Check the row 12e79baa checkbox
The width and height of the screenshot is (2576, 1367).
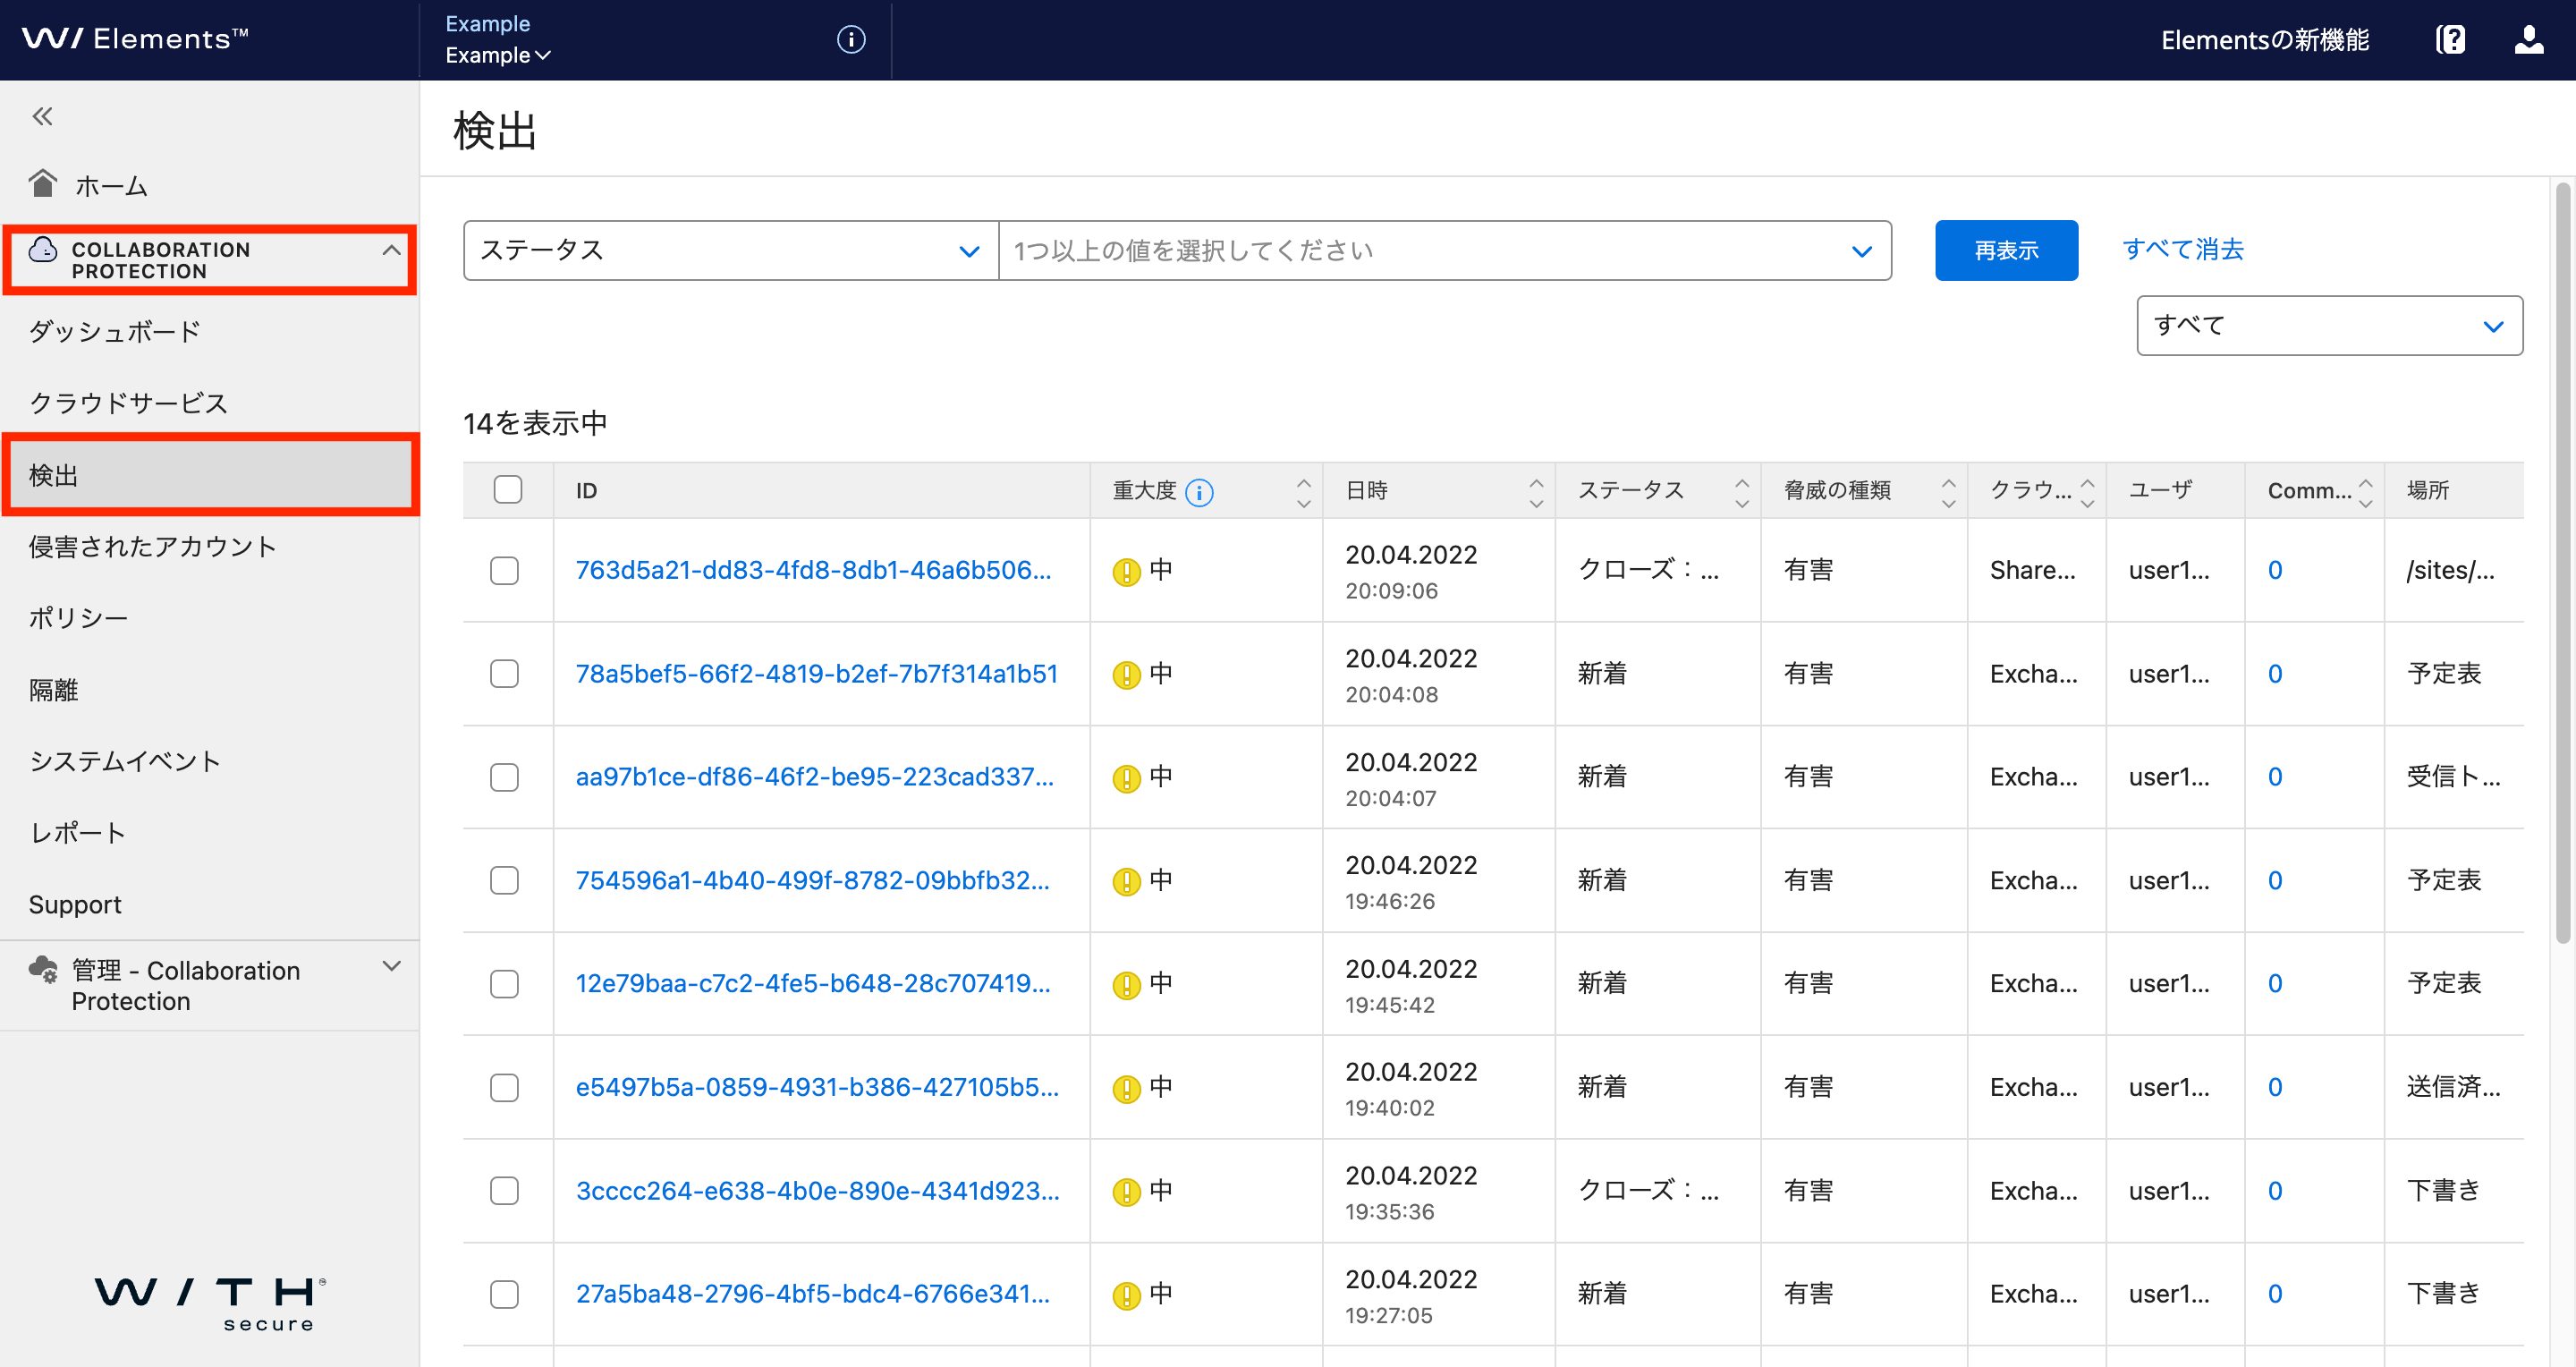pos(505,985)
